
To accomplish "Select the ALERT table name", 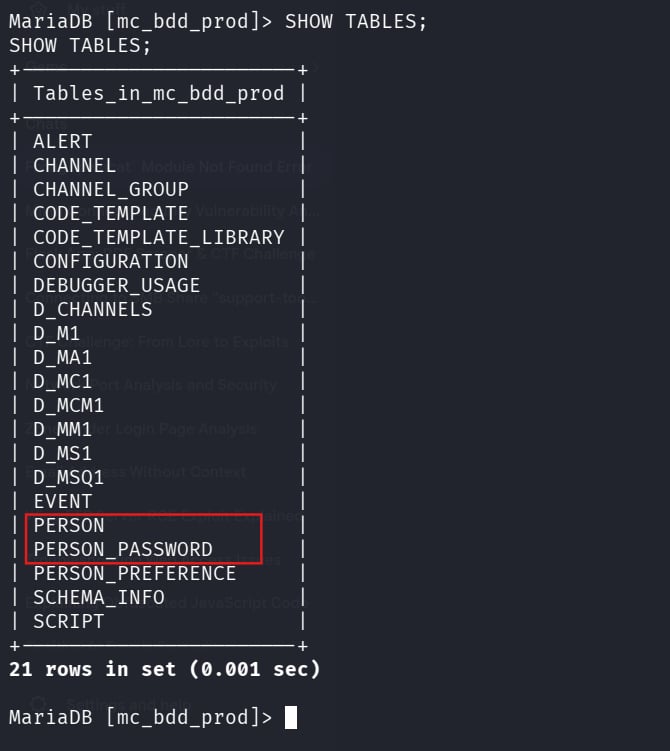I will point(62,141).
